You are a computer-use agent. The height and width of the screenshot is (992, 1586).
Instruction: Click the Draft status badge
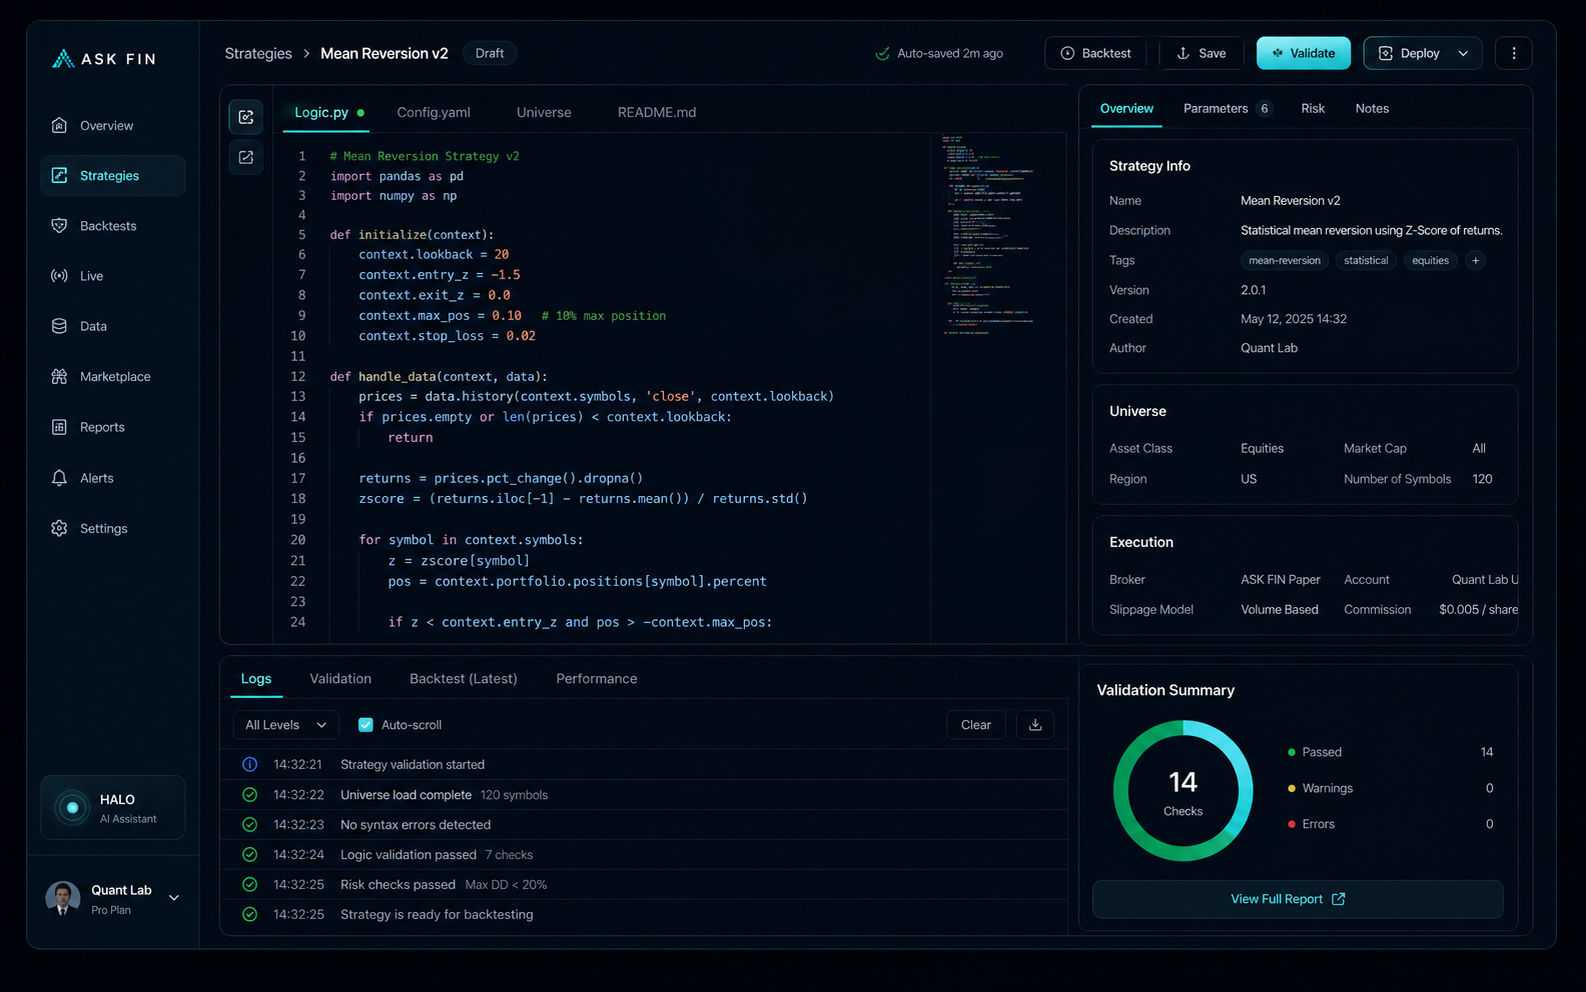pos(490,54)
